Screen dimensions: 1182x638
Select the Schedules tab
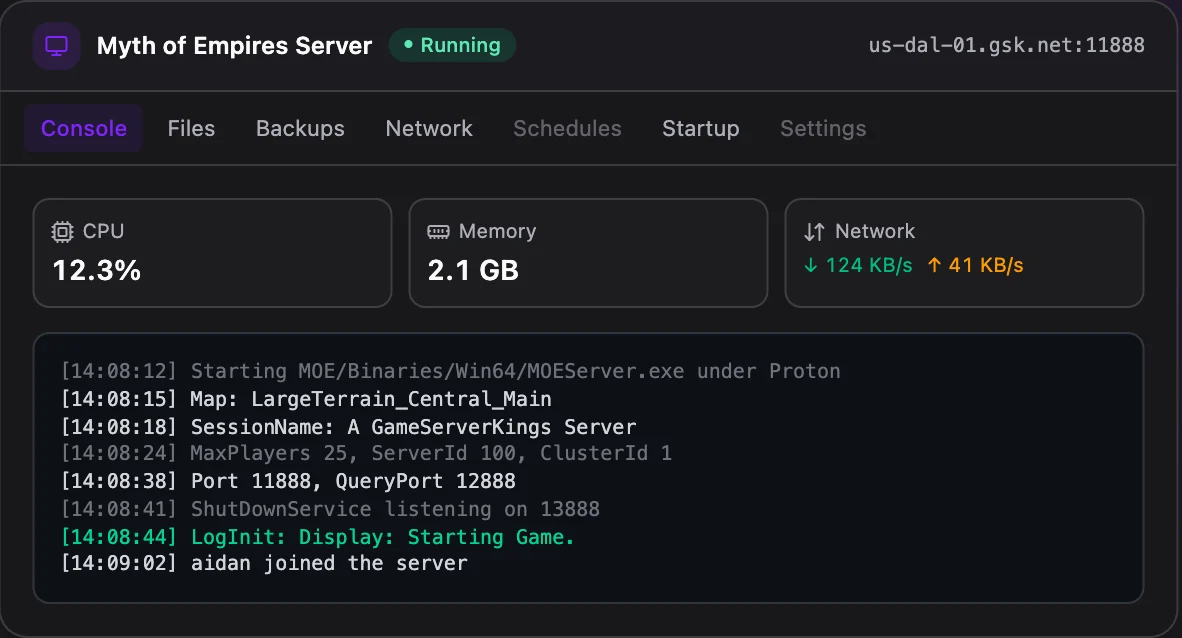[568, 128]
